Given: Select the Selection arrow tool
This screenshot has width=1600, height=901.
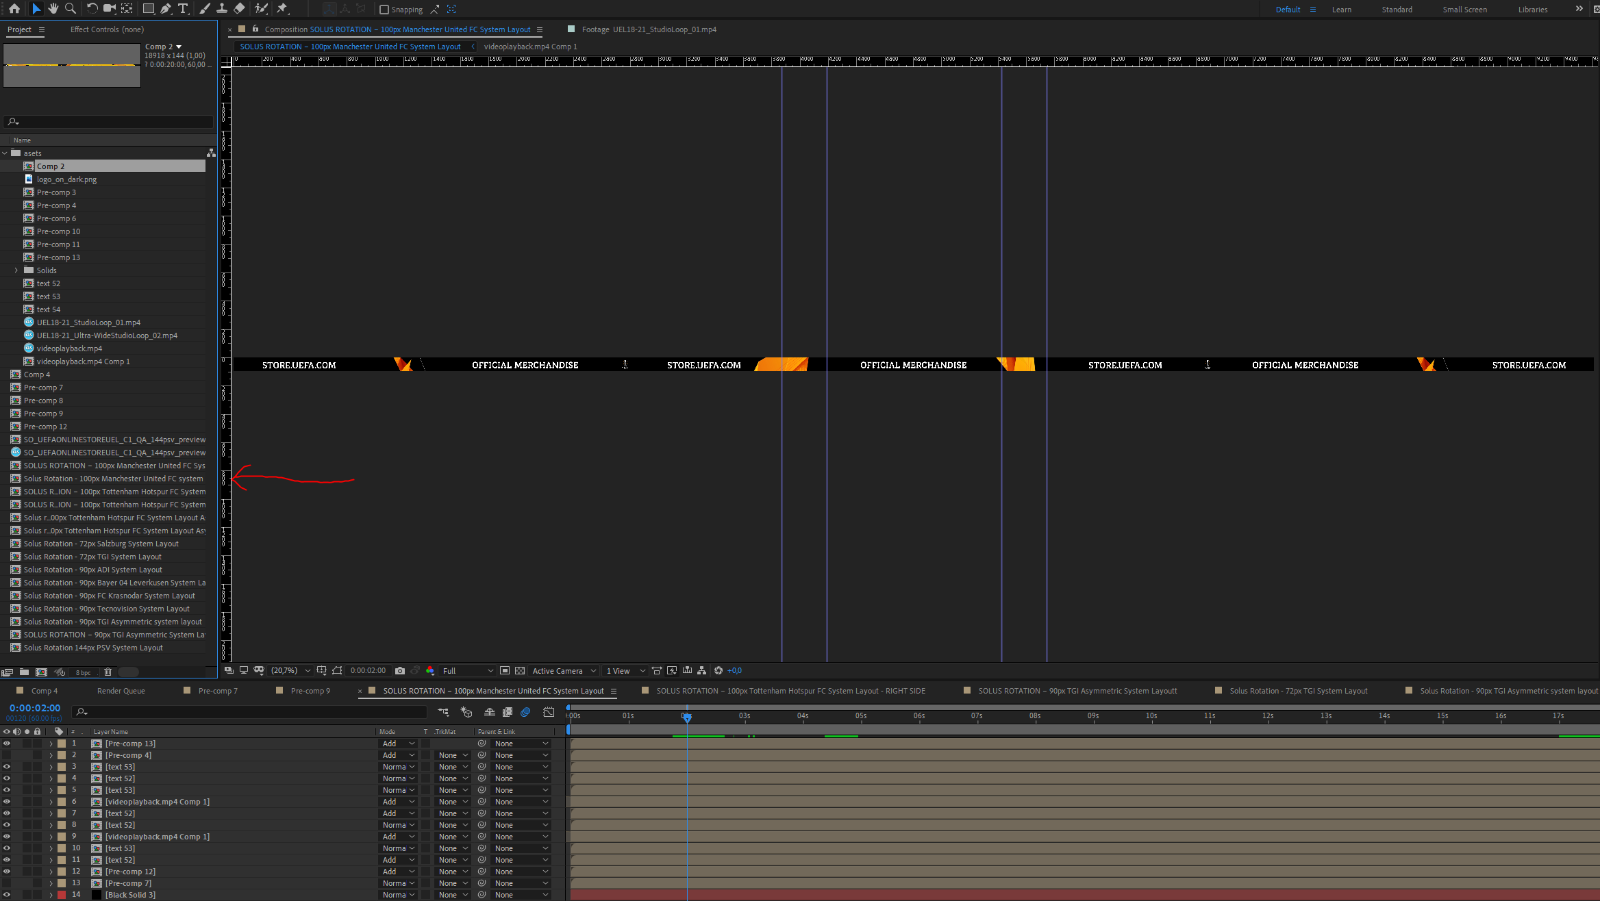Looking at the screenshot, I should pos(36,8).
